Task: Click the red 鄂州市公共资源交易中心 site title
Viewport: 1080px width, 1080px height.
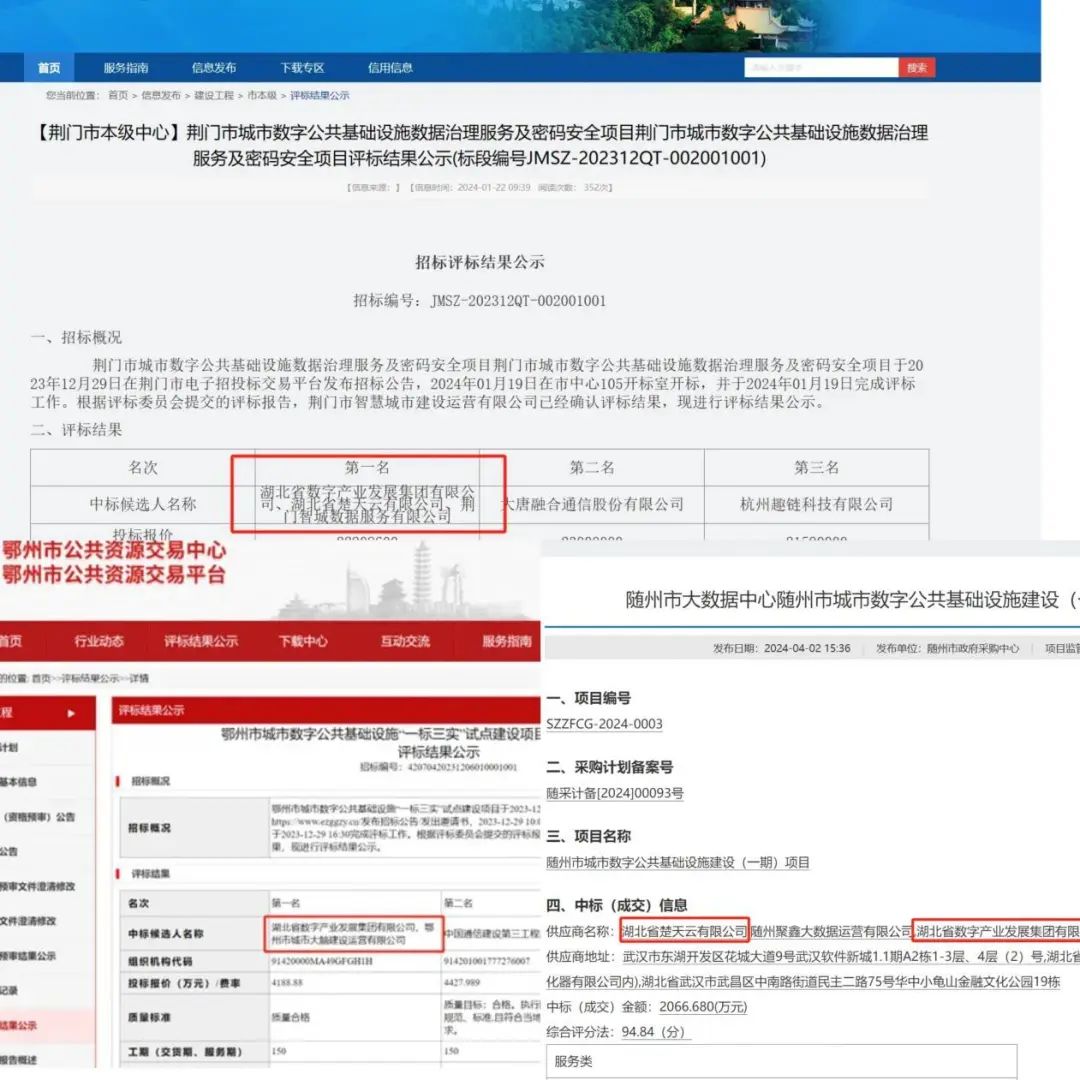Action: click(114, 550)
